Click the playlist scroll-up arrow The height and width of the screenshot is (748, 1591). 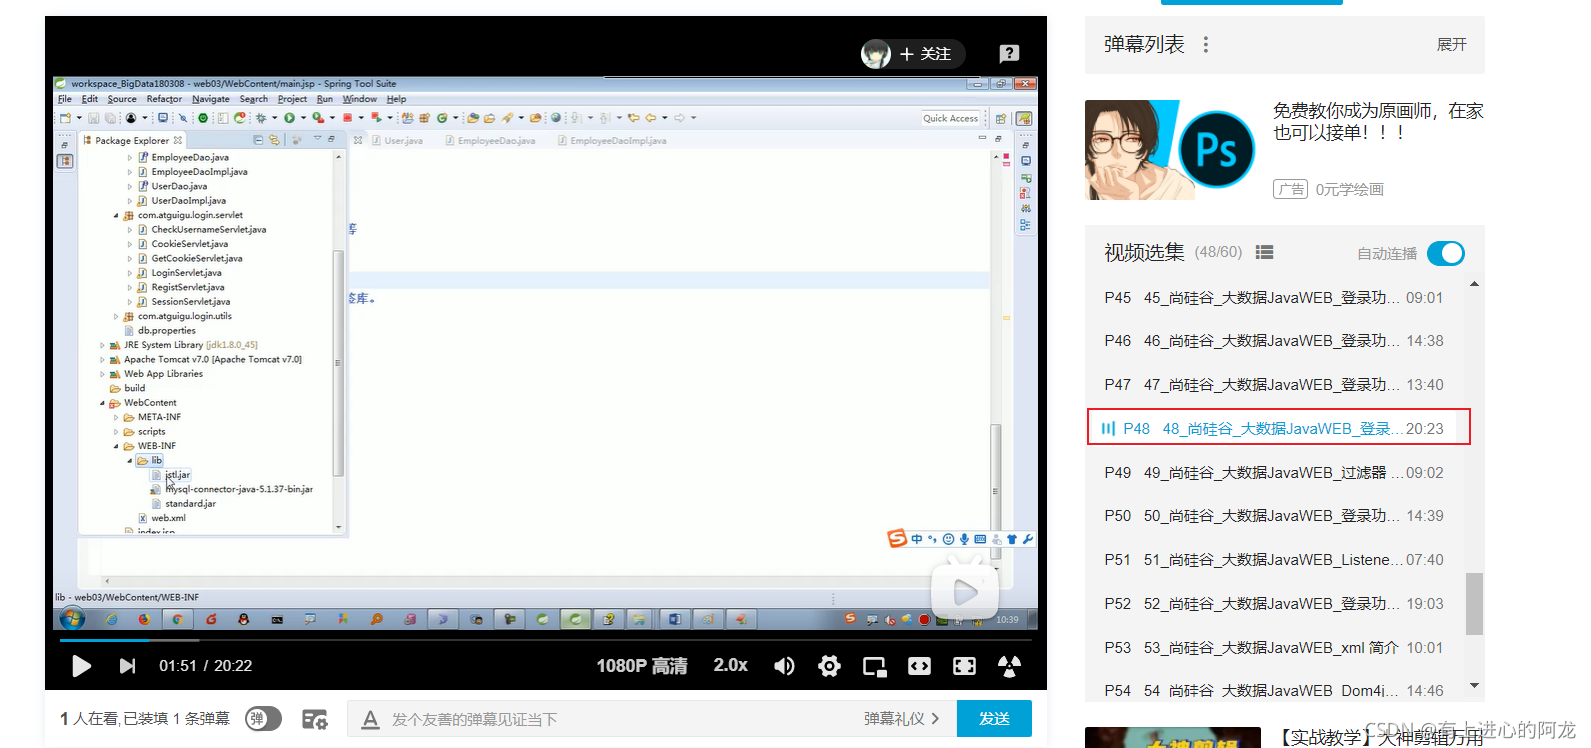pos(1474,285)
